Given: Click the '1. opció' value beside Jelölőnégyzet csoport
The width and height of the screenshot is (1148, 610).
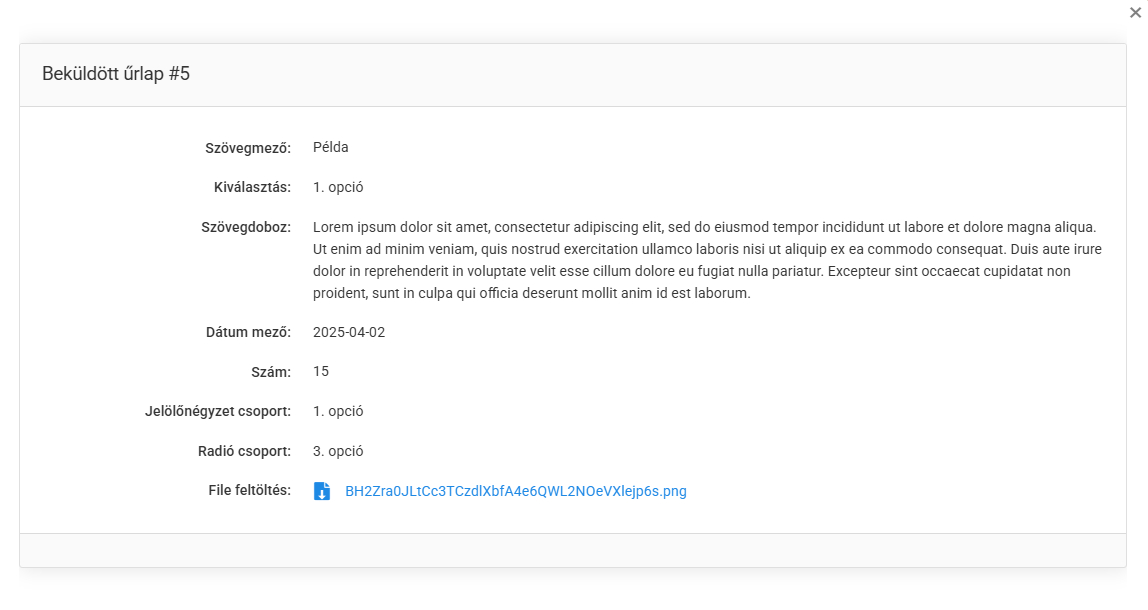Looking at the screenshot, I should pos(338,411).
